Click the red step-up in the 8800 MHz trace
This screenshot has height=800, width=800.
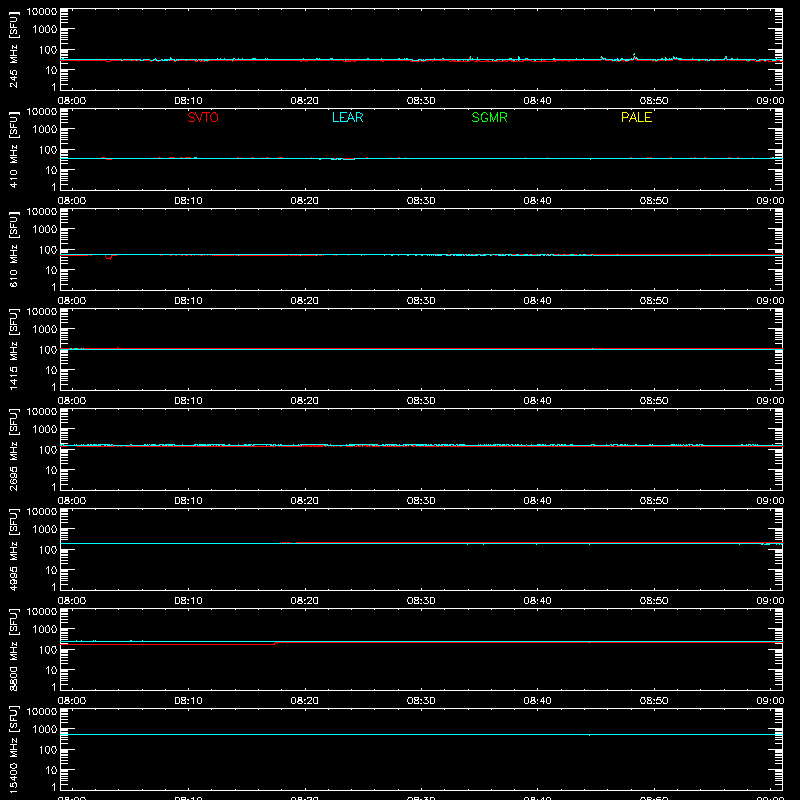[276, 643]
